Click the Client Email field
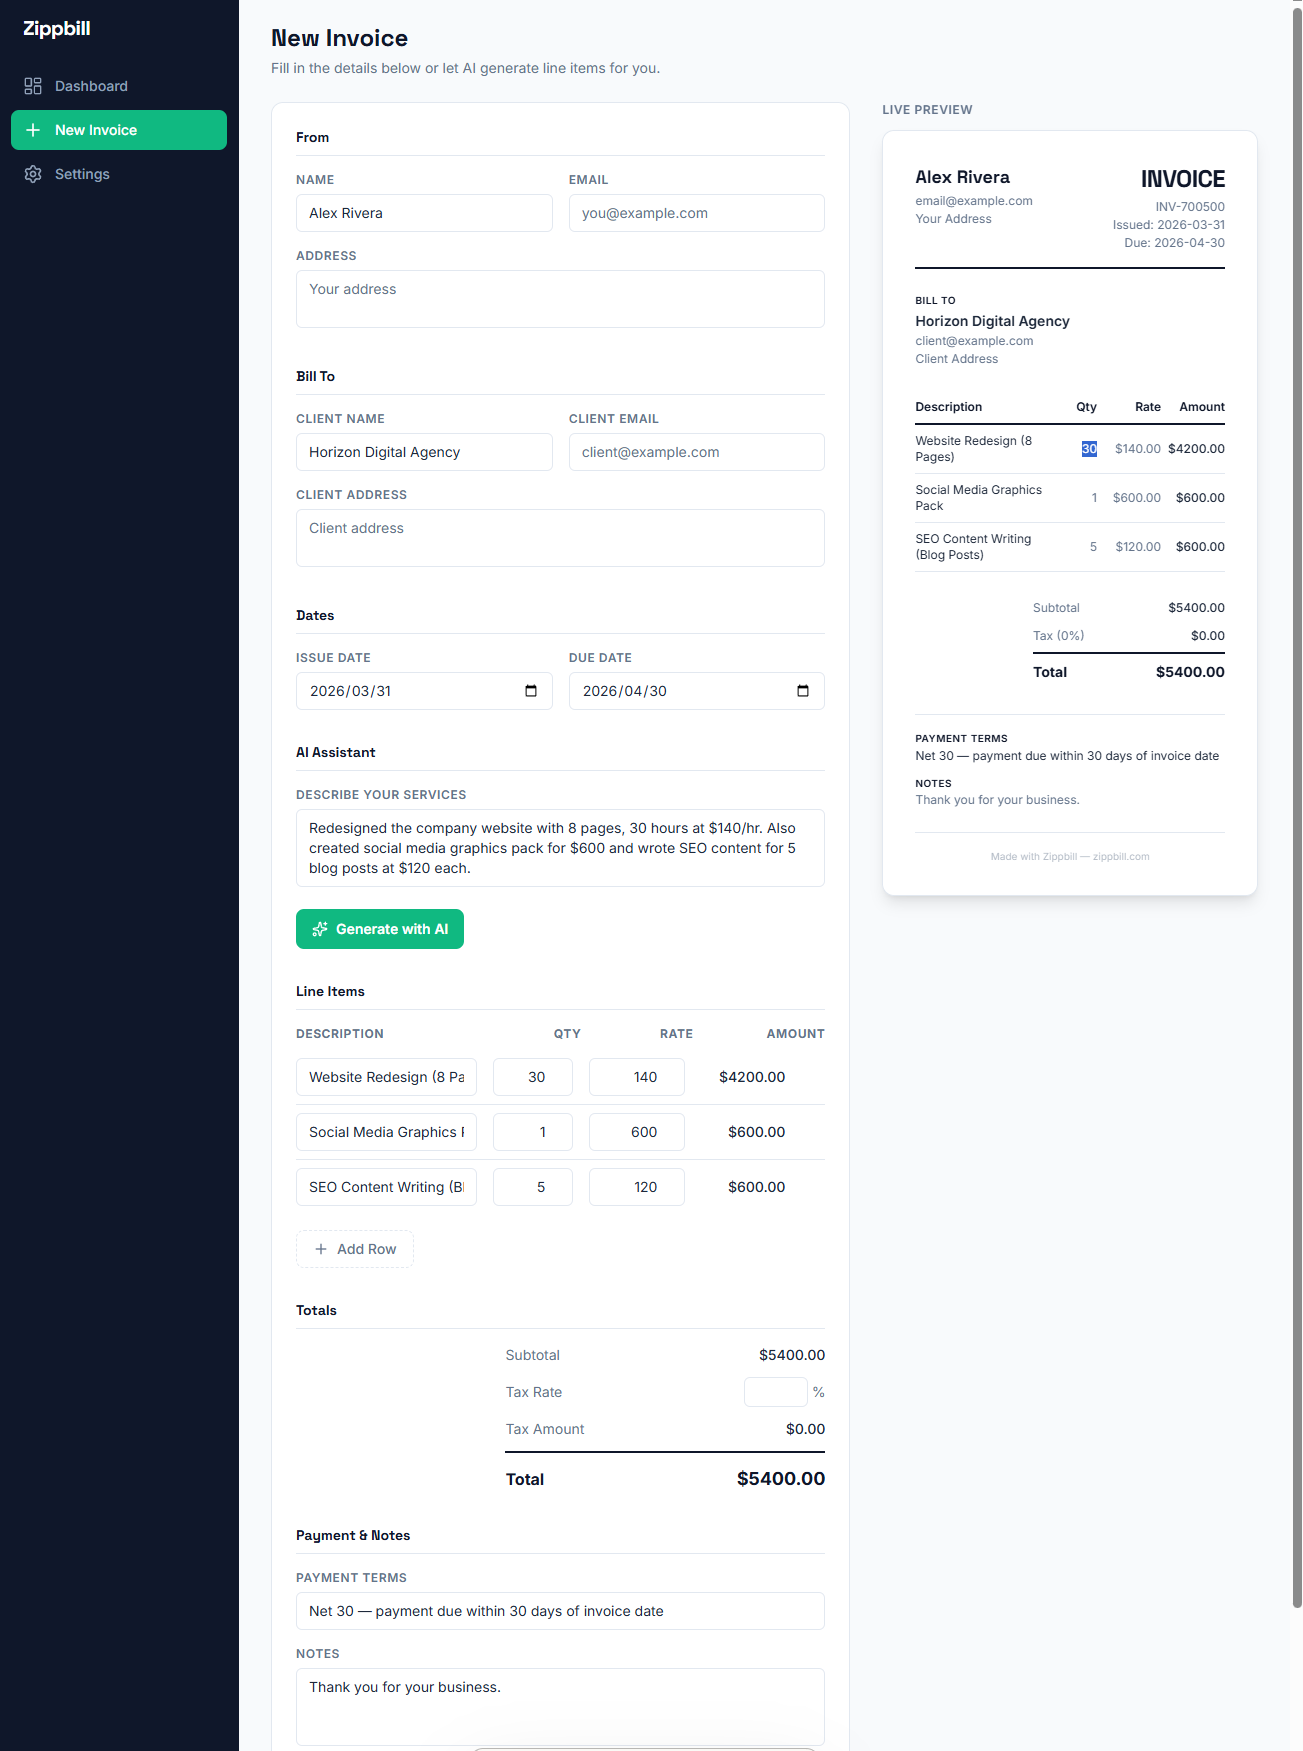 pyautogui.click(x=697, y=452)
